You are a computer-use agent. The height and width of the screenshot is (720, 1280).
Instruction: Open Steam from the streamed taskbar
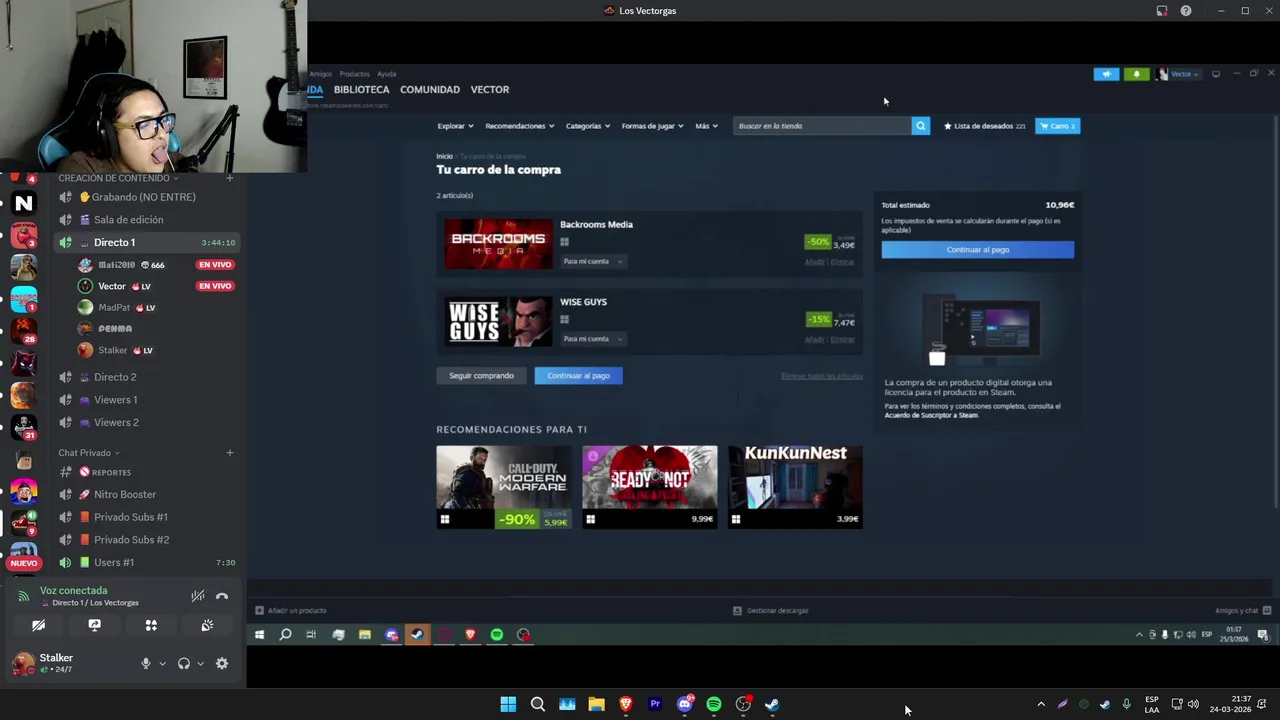coord(417,634)
